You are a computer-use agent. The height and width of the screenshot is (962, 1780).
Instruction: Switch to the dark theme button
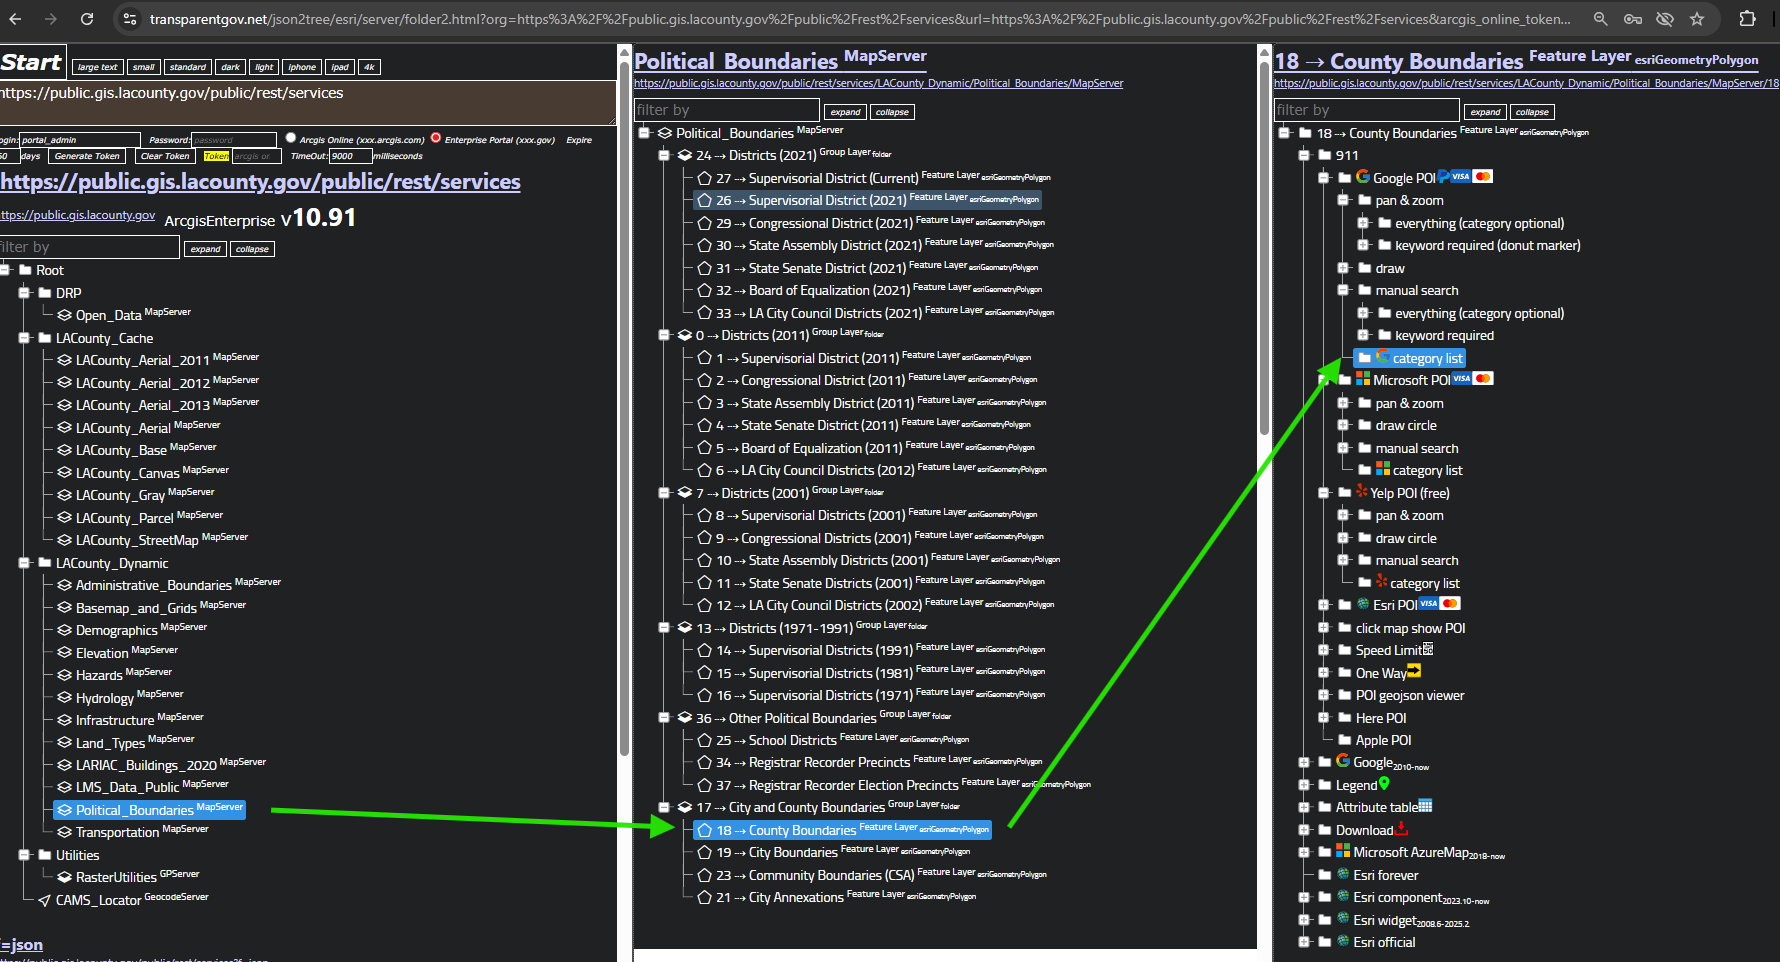point(230,67)
